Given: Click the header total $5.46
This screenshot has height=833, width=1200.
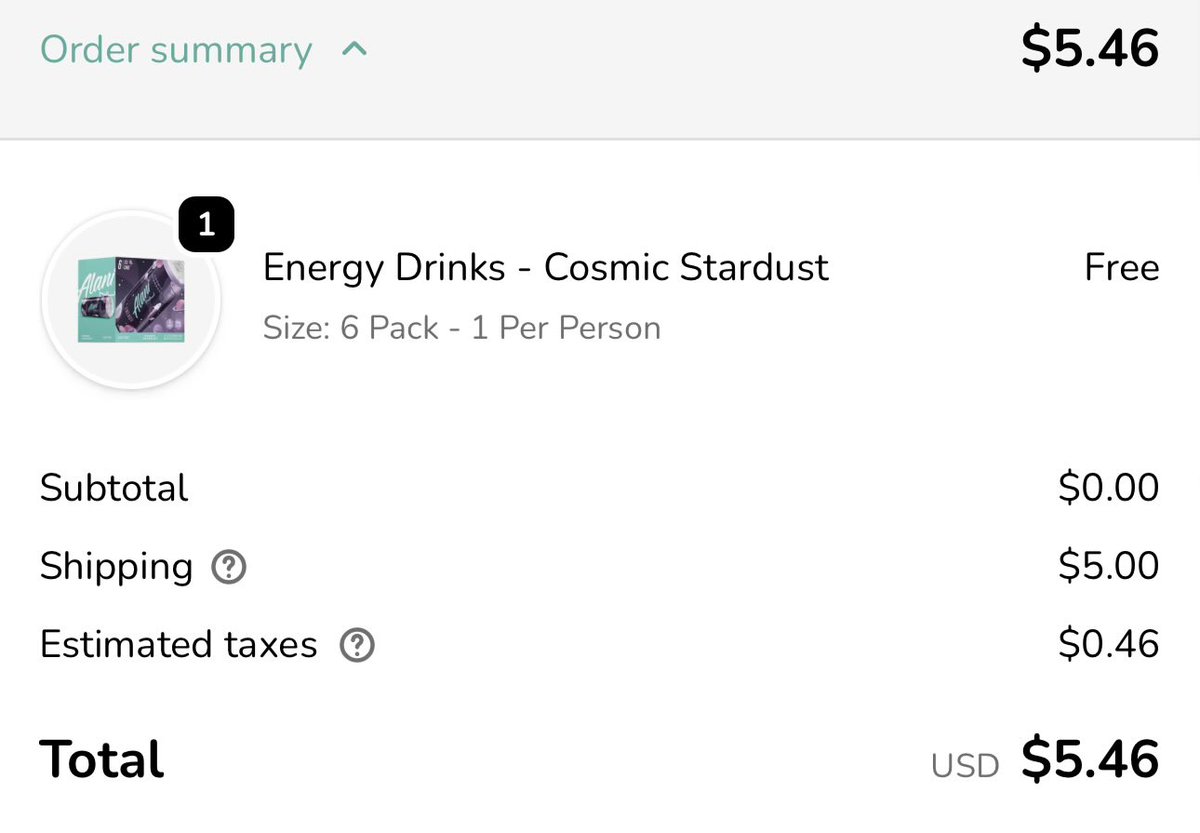Looking at the screenshot, I should (x=1090, y=49).
